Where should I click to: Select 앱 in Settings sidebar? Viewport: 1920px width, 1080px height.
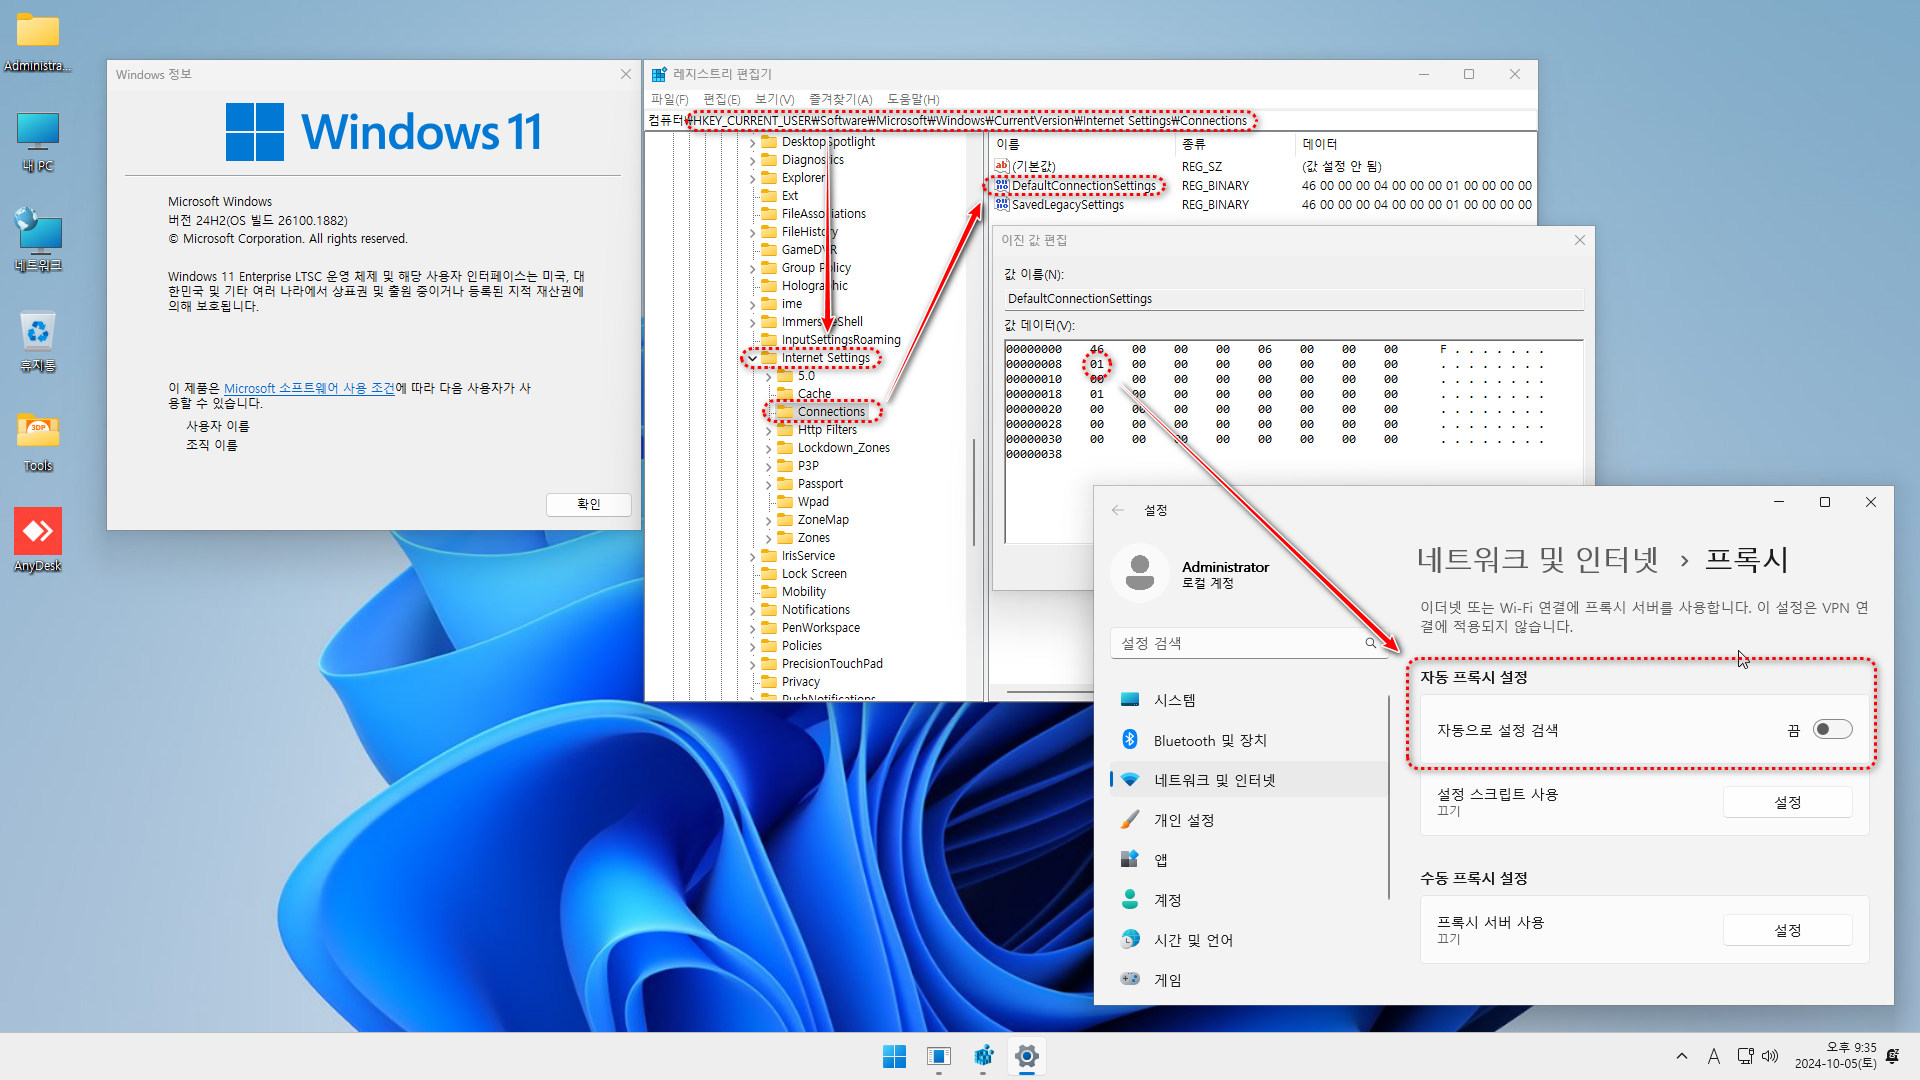click(1249, 860)
